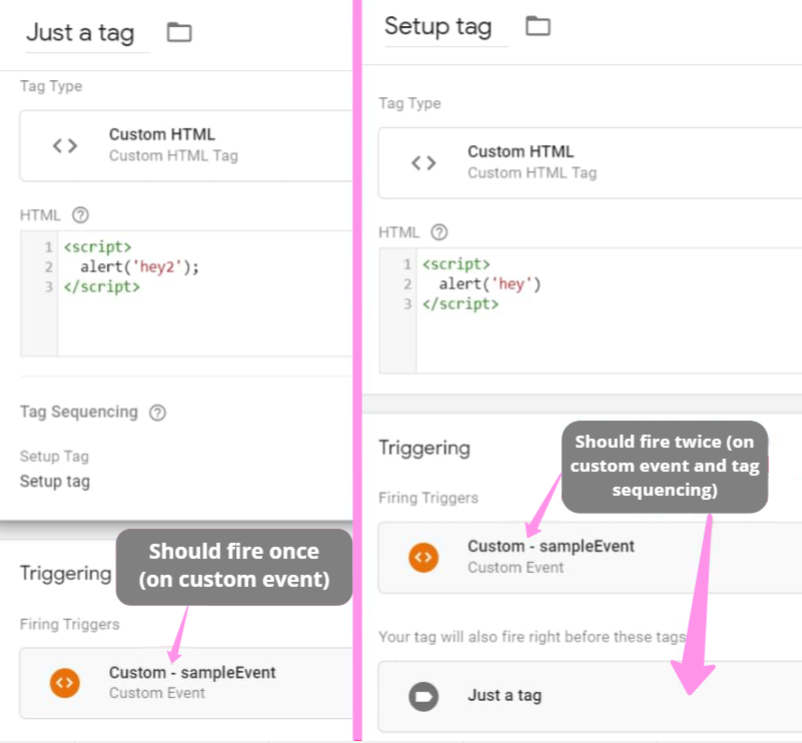Open the HTML help icon in the 'Just a tag' panel
This screenshot has height=743, width=802.
81,215
